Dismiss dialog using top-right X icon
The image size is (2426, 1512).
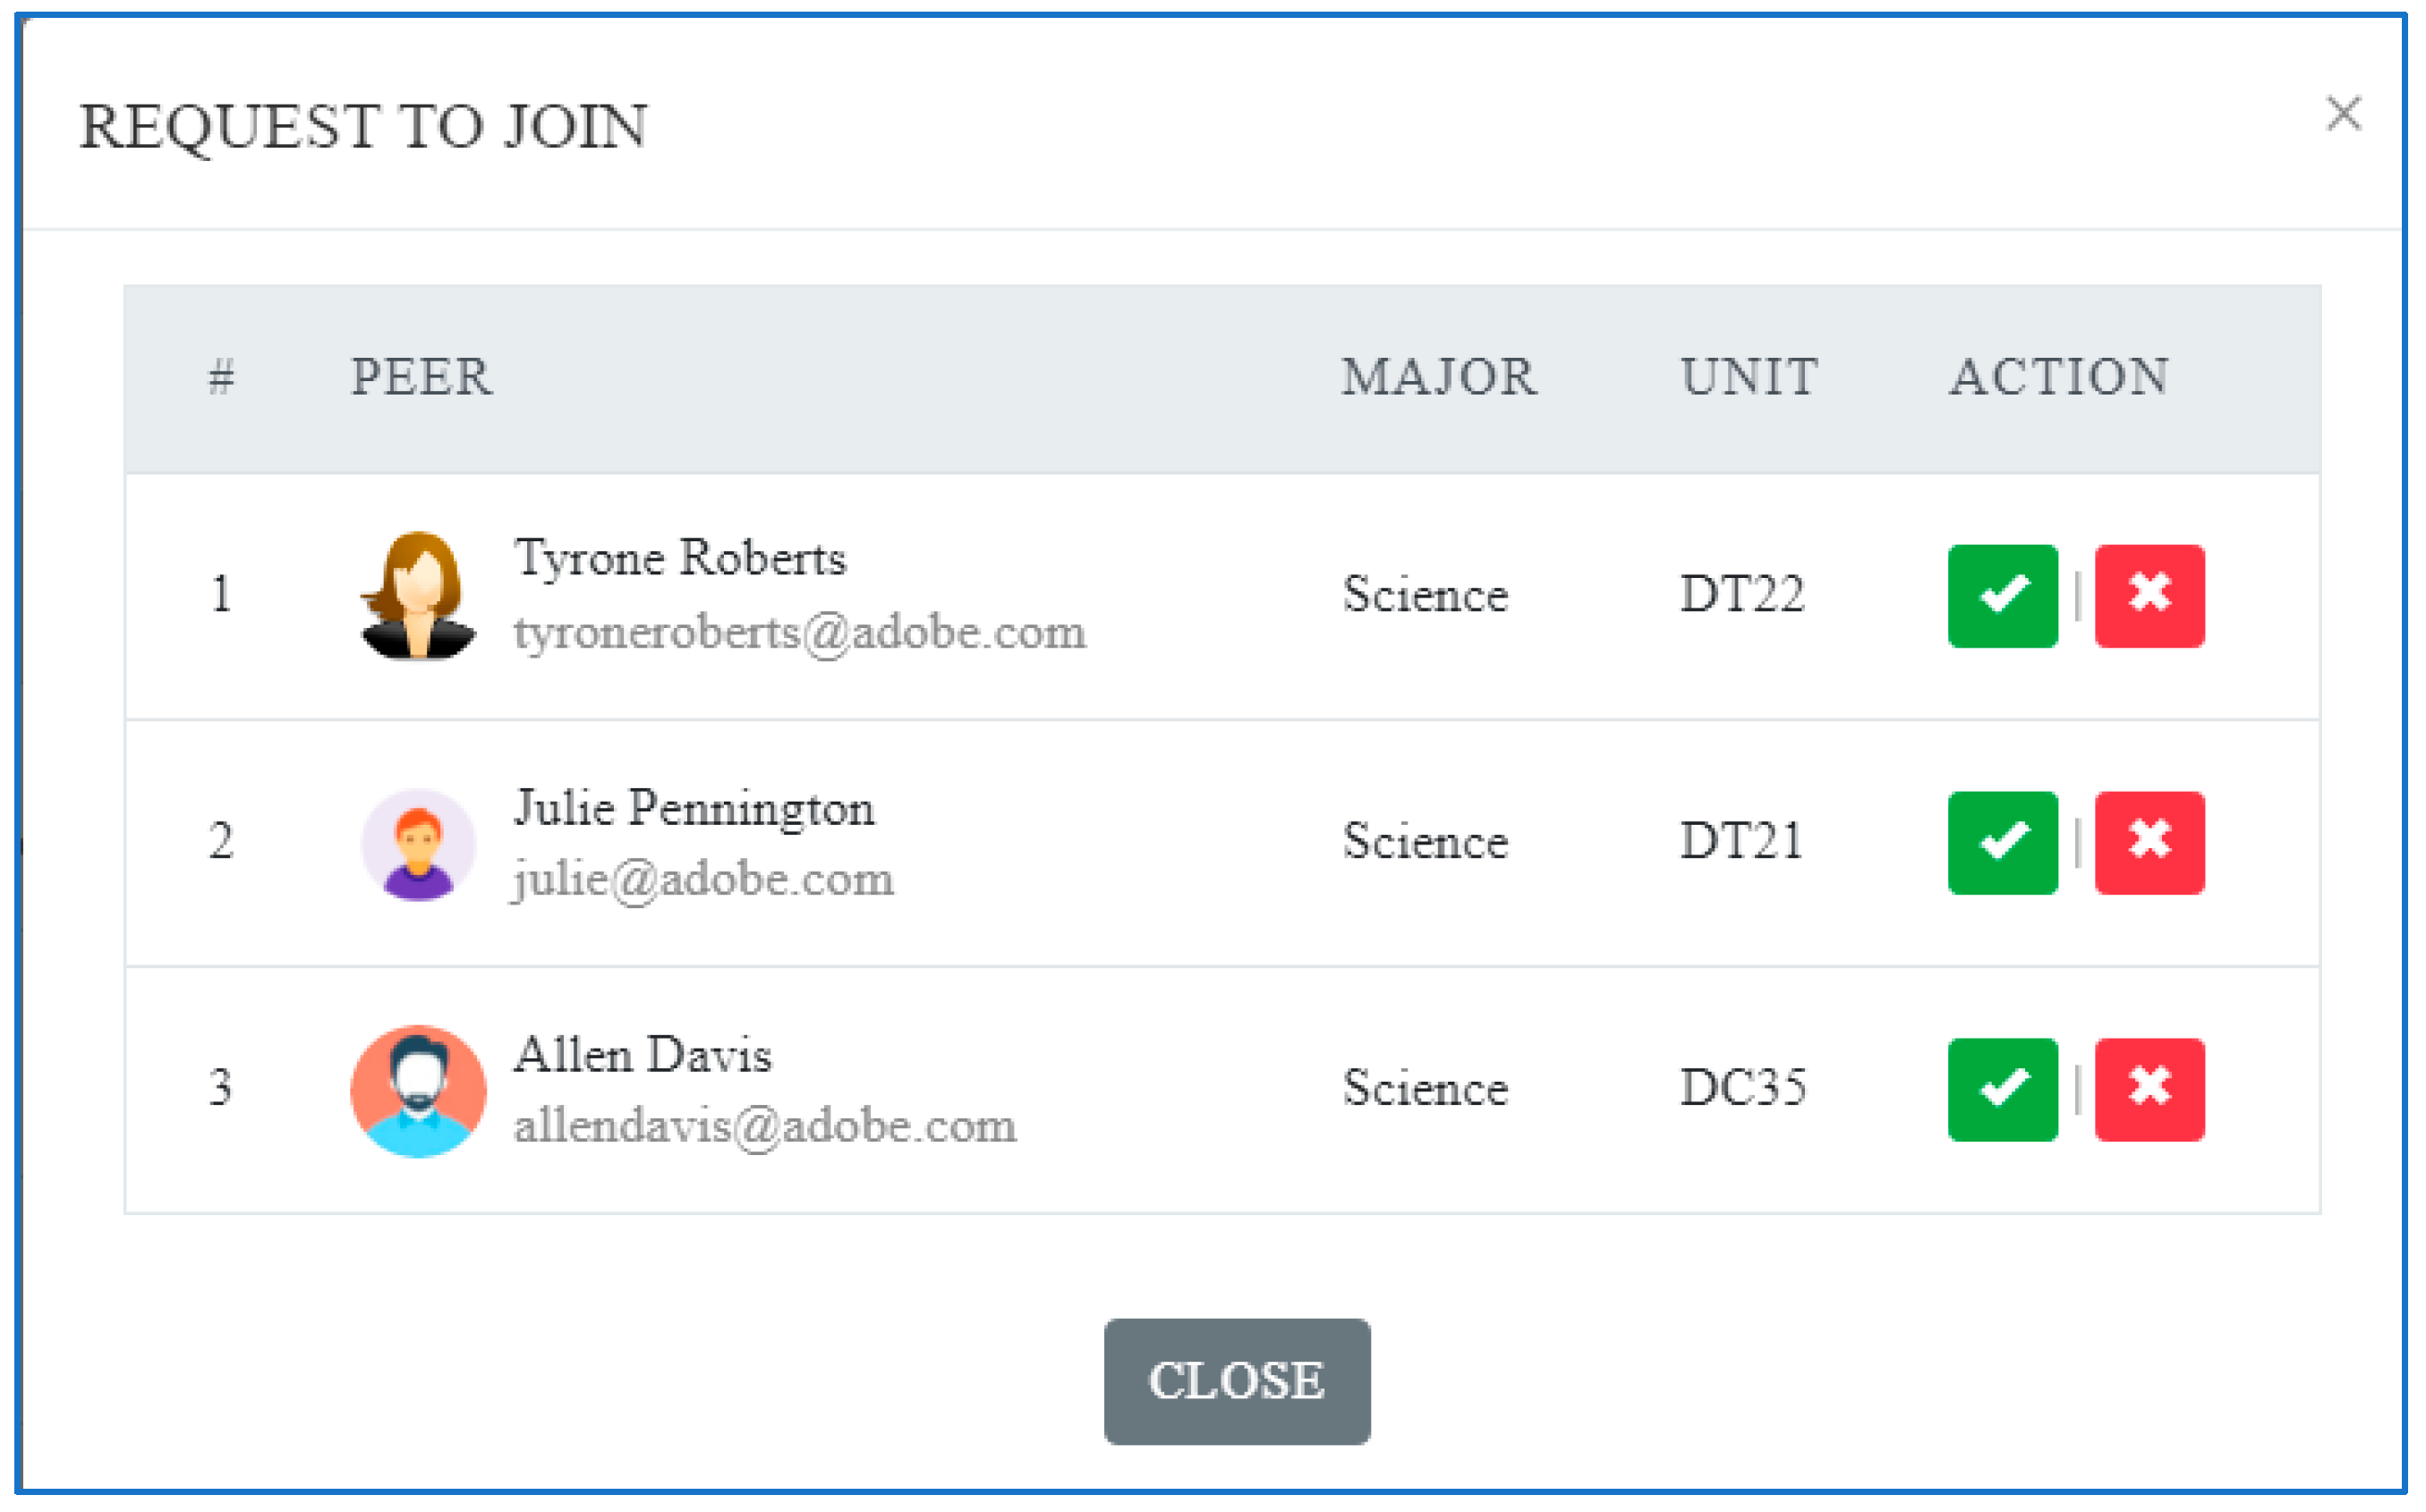[x=2342, y=114]
